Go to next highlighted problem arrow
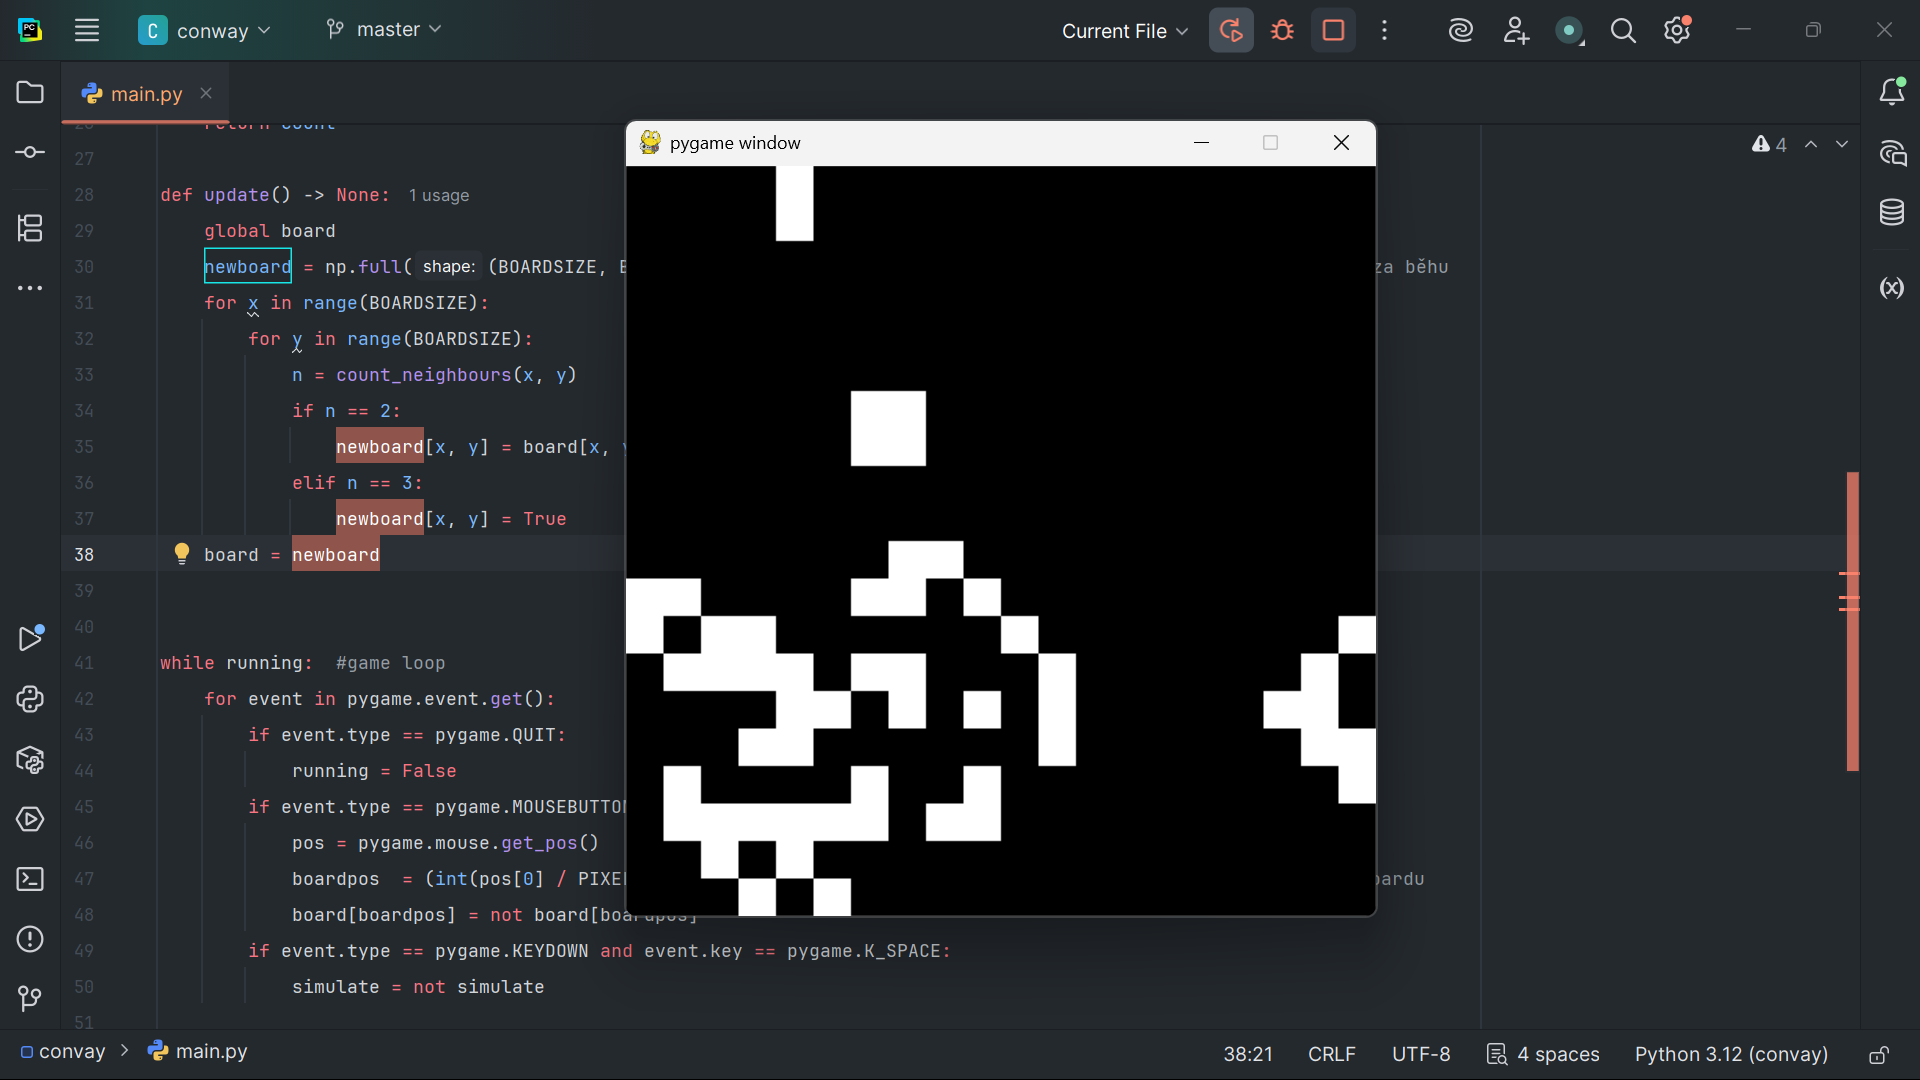This screenshot has width=1920, height=1080. pos(1842,144)
